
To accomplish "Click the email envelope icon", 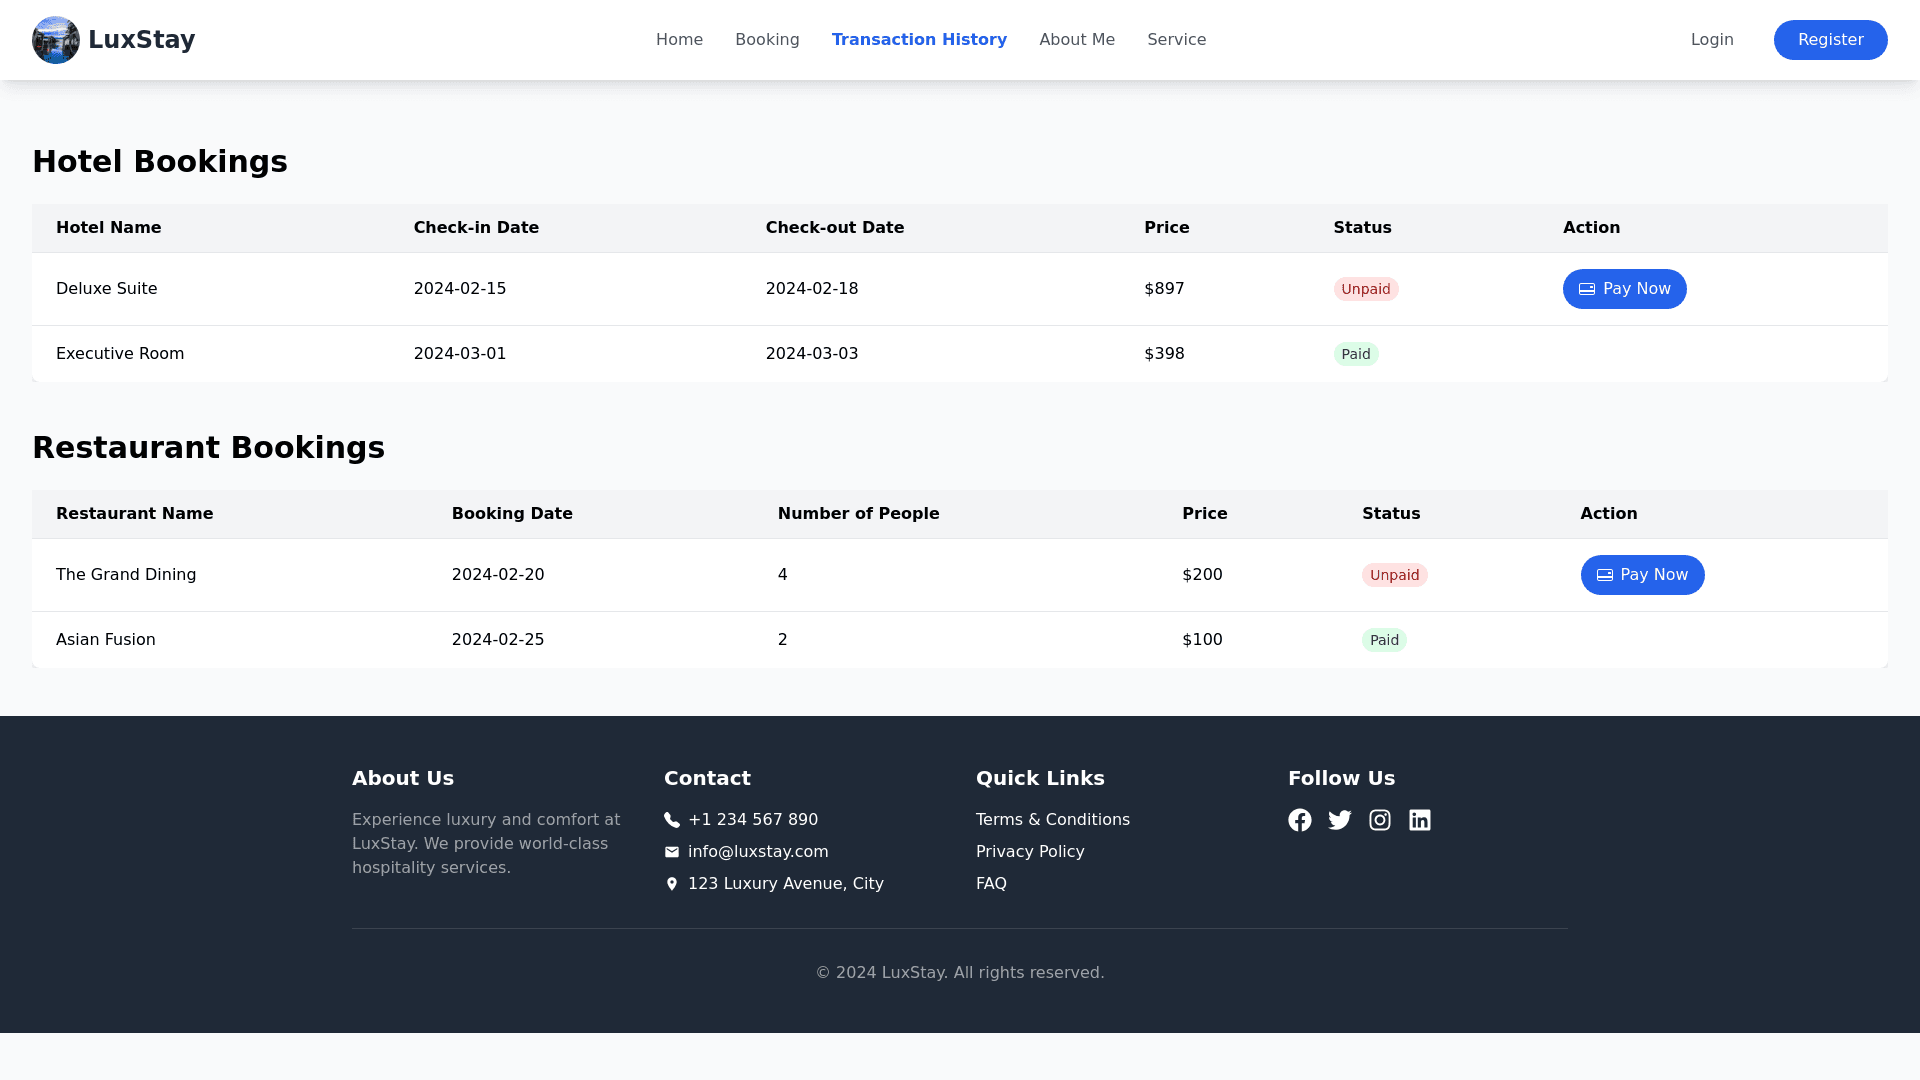I will 672,852.
